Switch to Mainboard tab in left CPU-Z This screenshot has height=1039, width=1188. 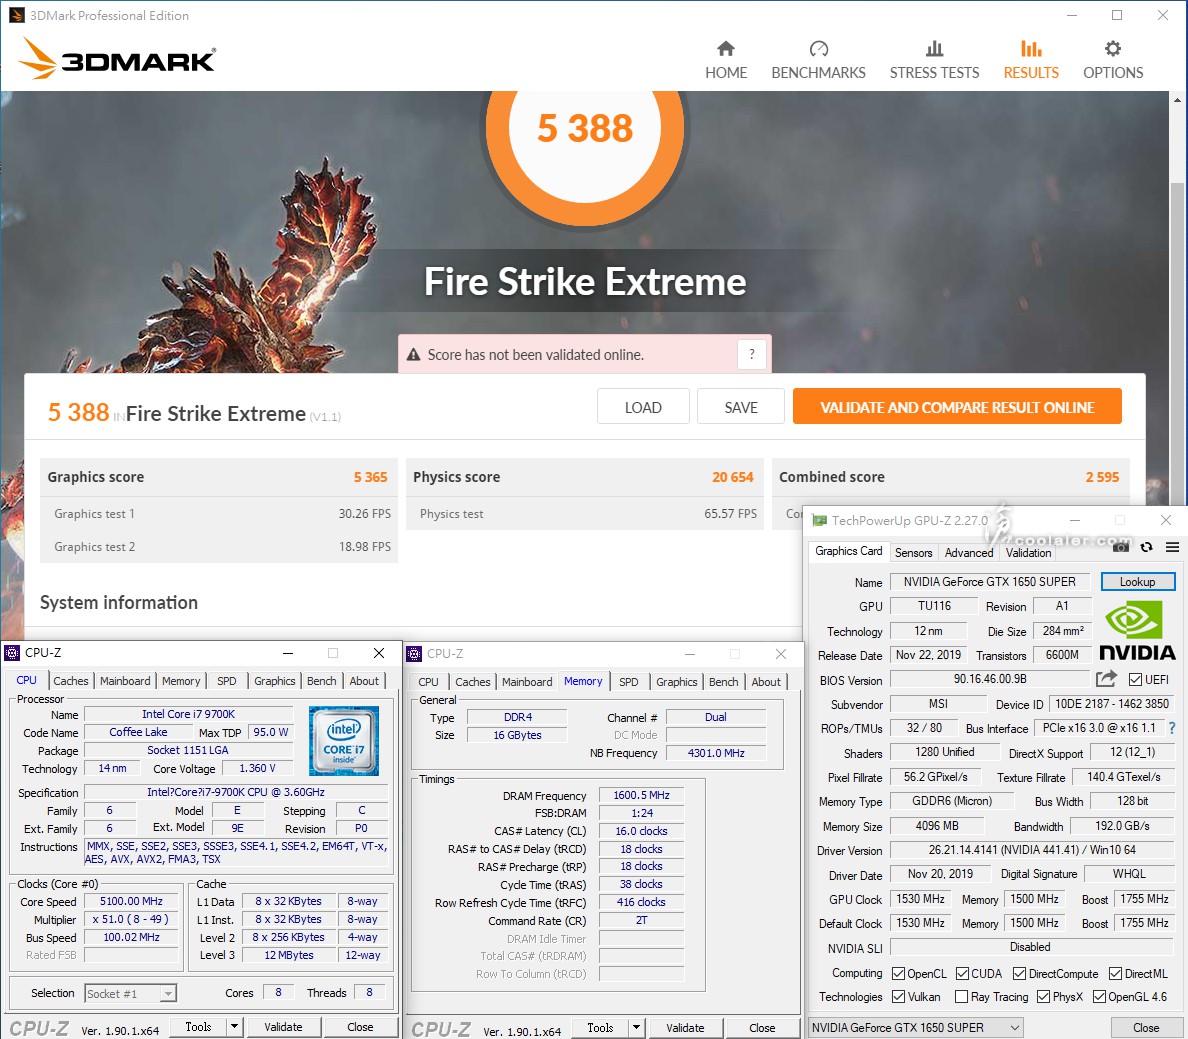(x=125, y=681)
